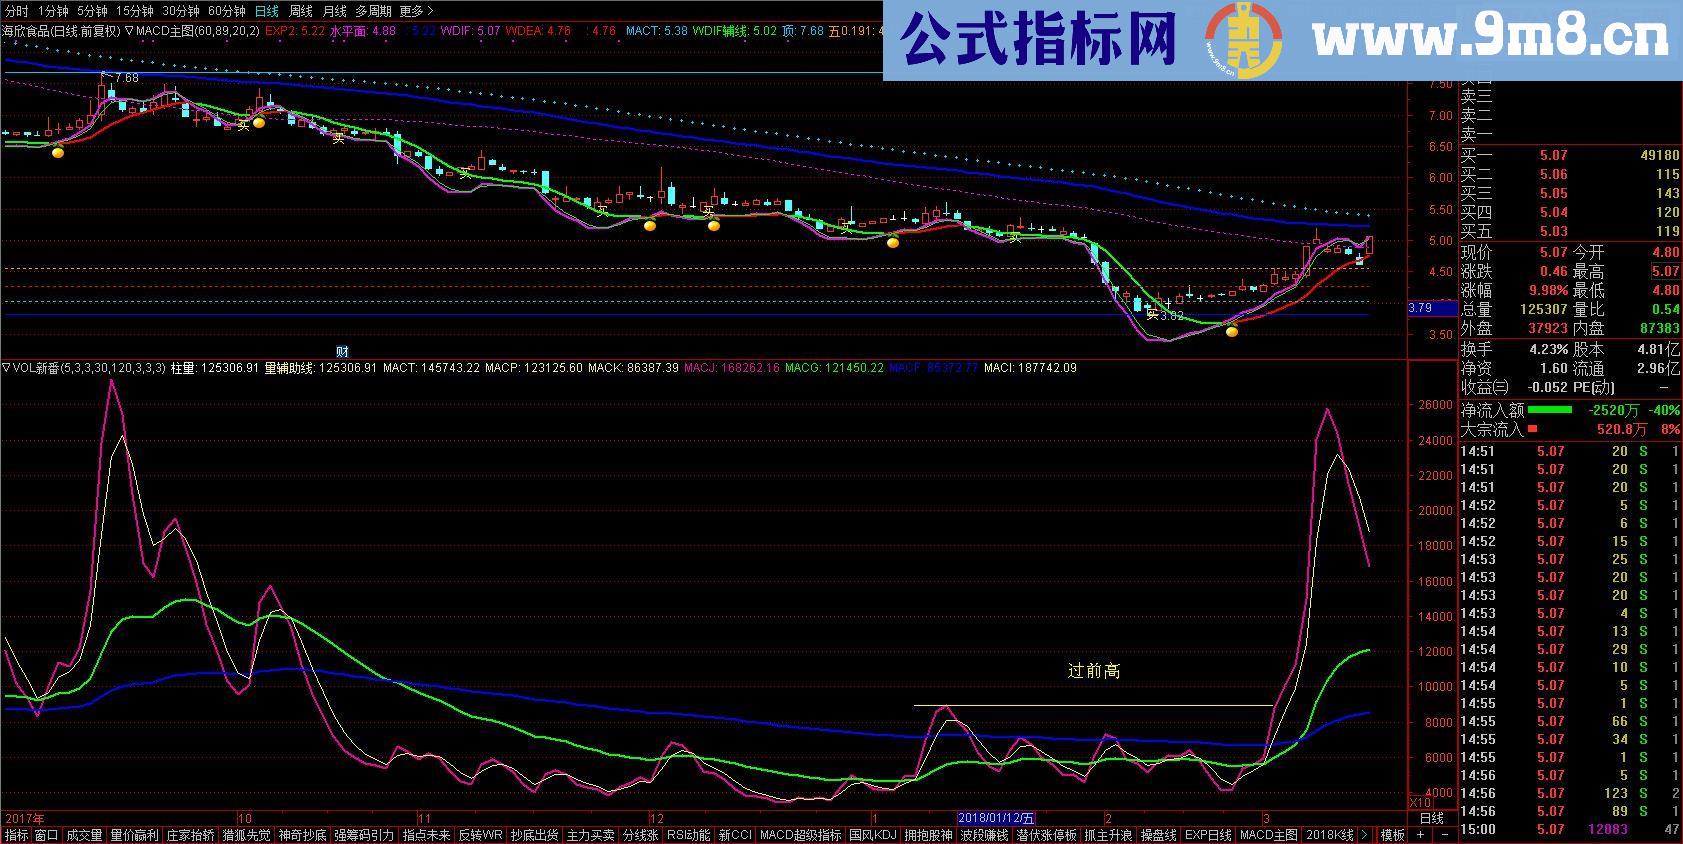
Task: Select the 拥抱股神 indicator tab
Action: tap(928, 835)
